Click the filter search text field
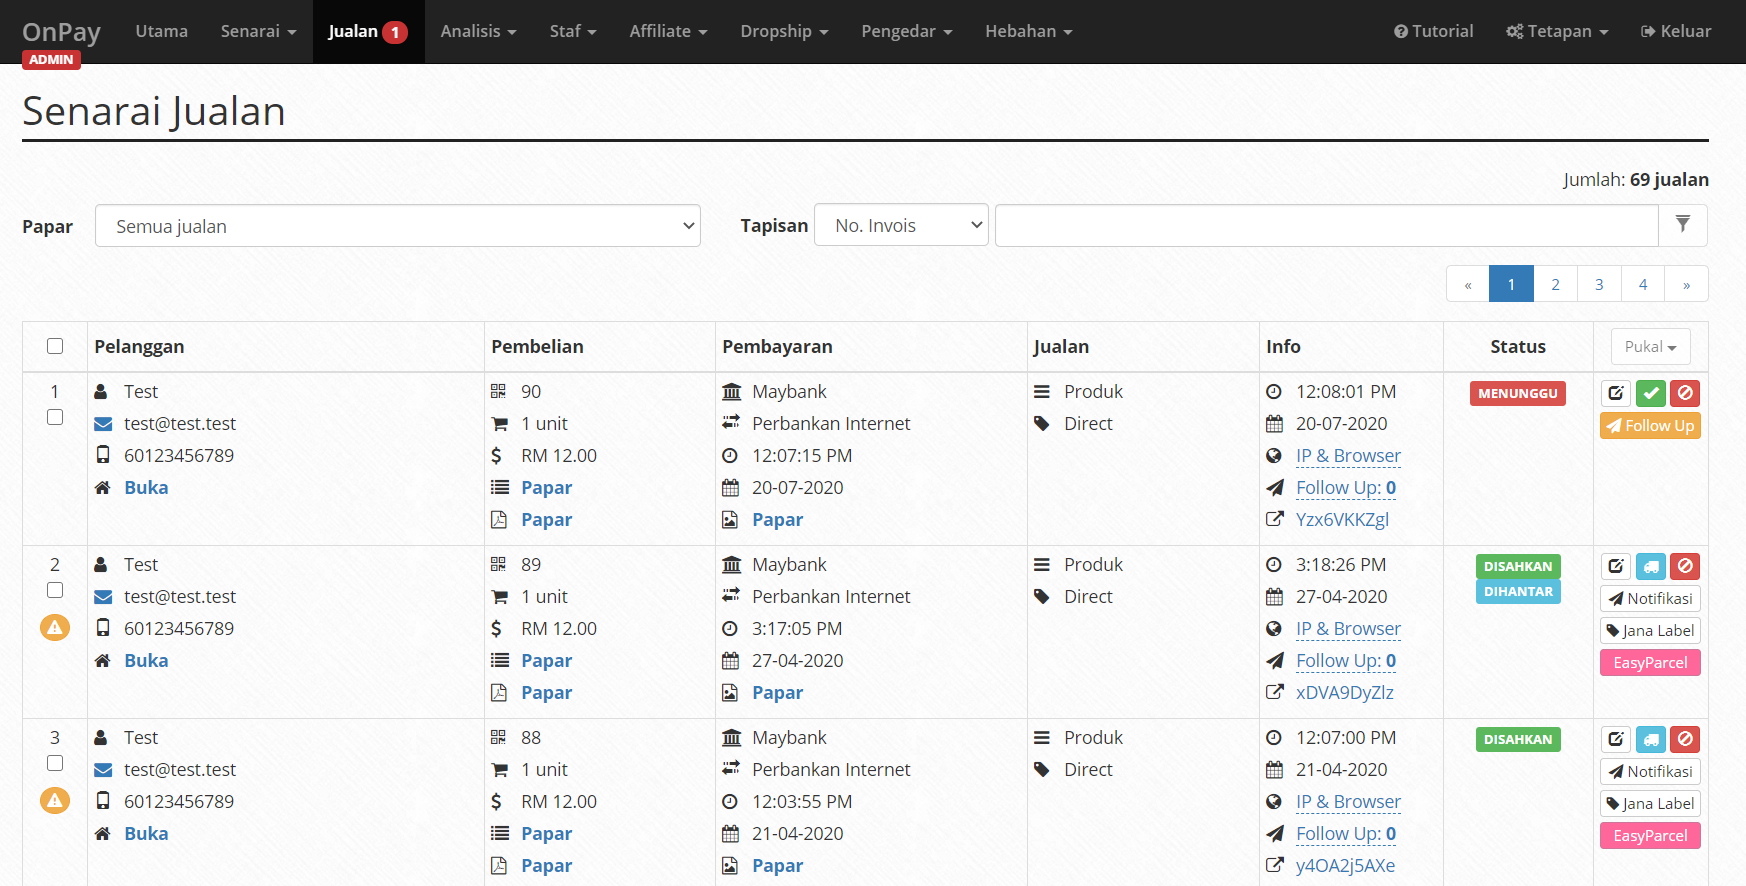 tap(1326, 225)
